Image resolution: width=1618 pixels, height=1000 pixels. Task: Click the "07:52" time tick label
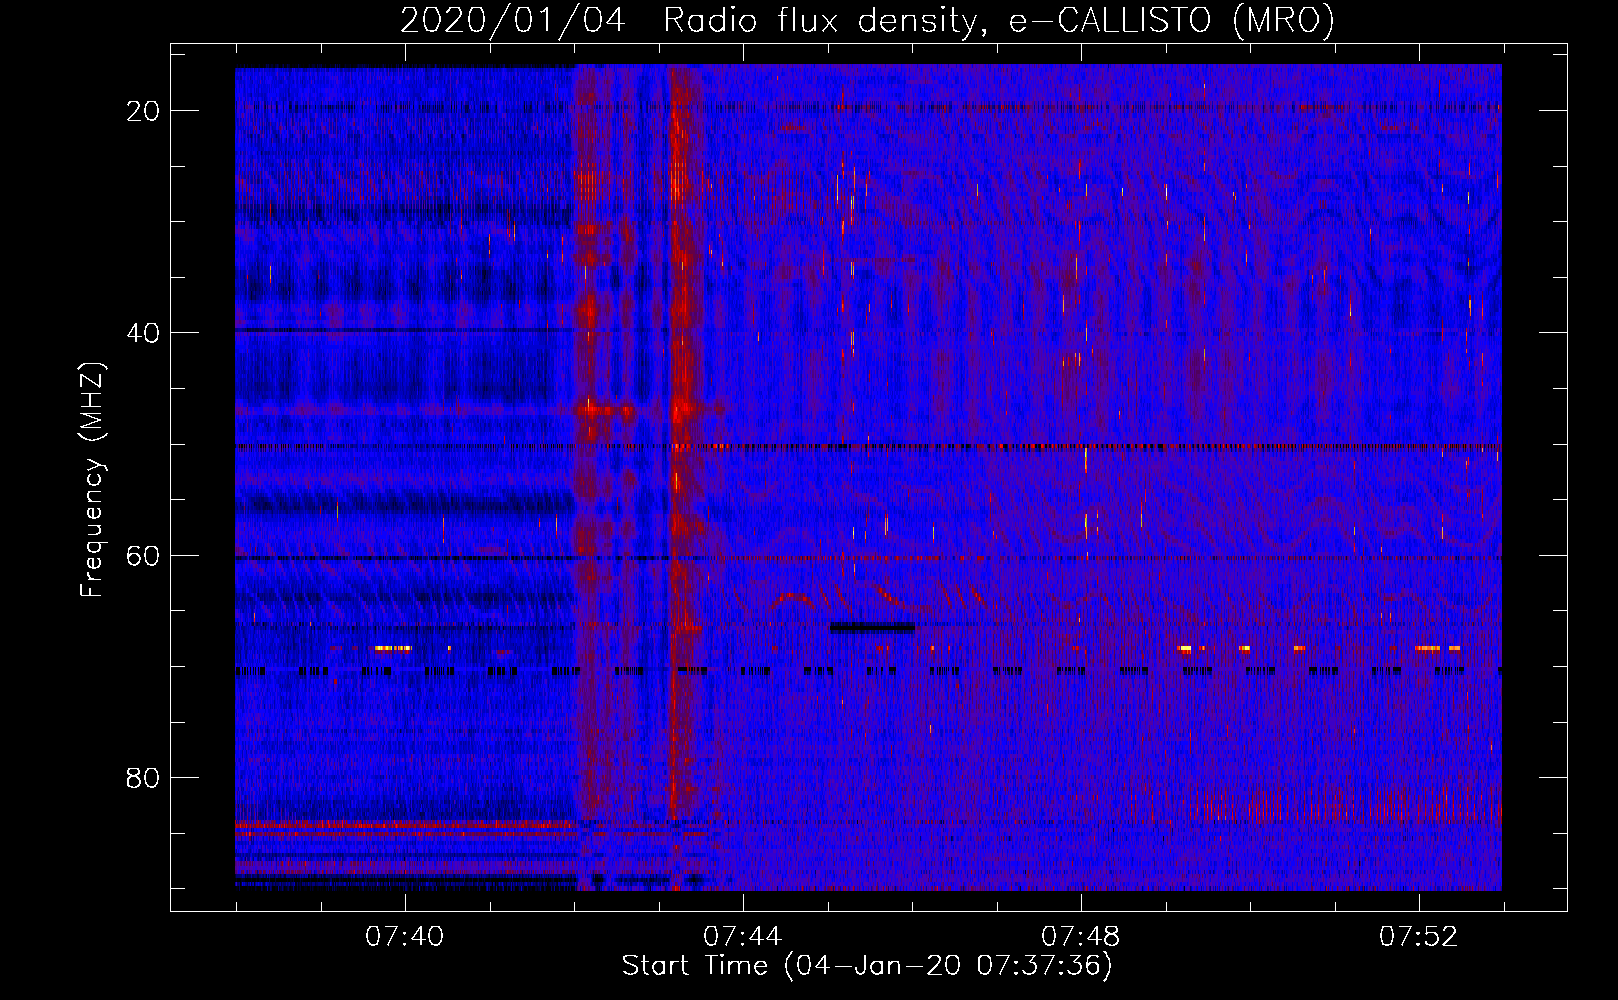(1418, 937)
